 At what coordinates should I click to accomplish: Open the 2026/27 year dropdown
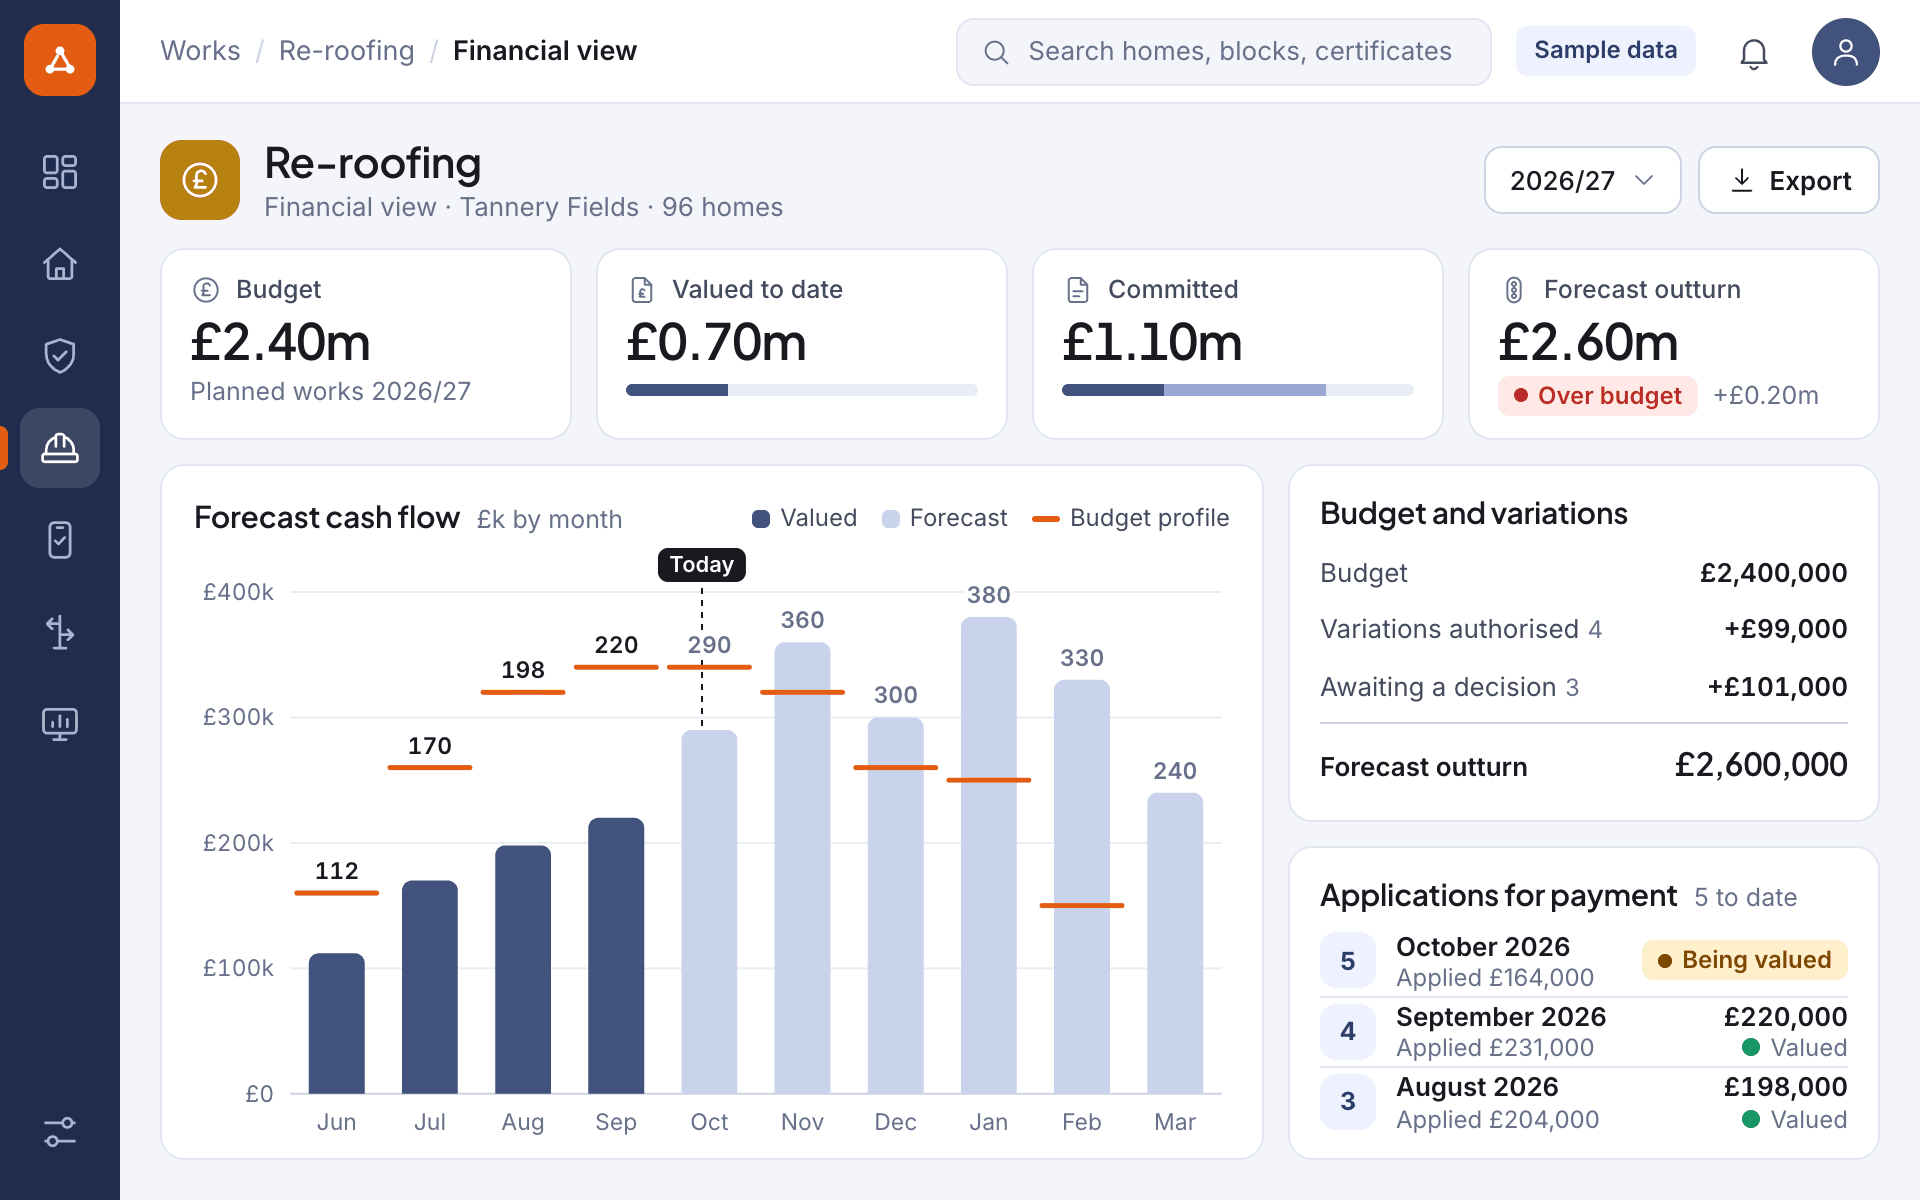click(1582, 180)
